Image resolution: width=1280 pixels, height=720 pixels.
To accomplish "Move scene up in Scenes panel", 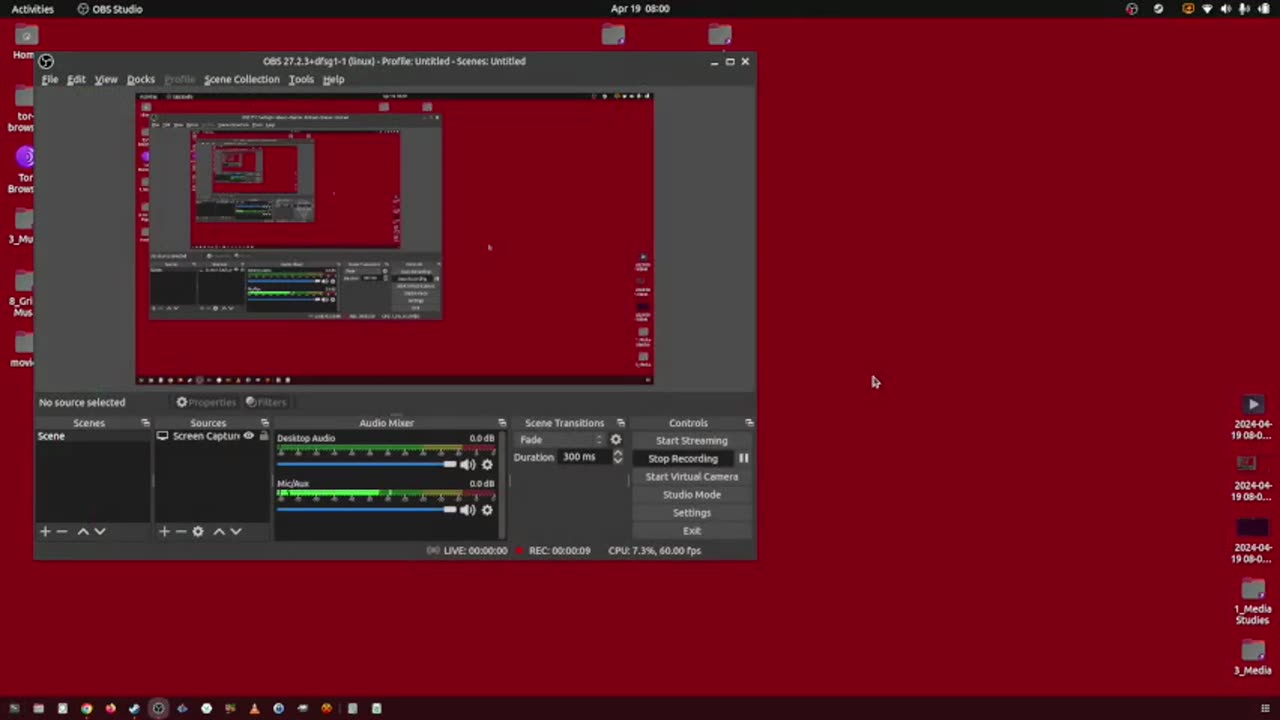I will tap(83, 532).
